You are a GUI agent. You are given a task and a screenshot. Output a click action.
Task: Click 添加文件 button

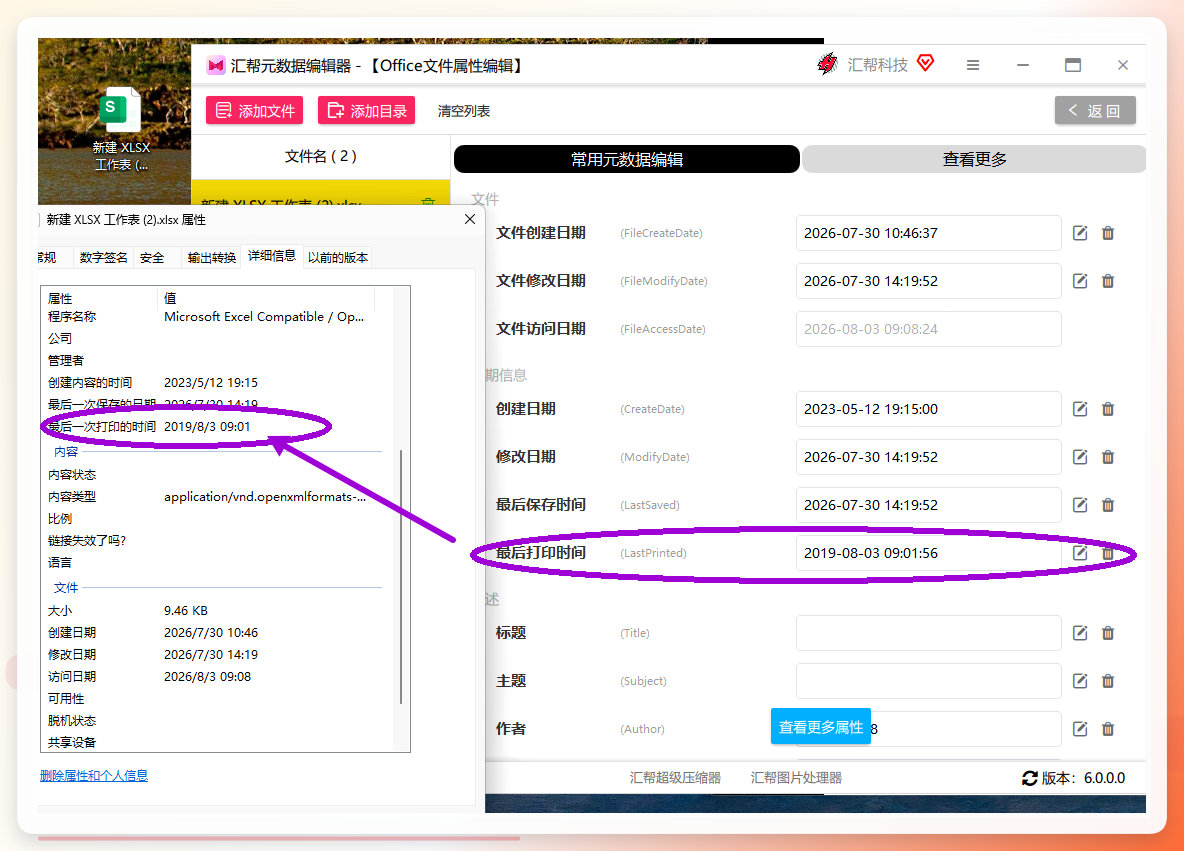[x=254, y=110]
